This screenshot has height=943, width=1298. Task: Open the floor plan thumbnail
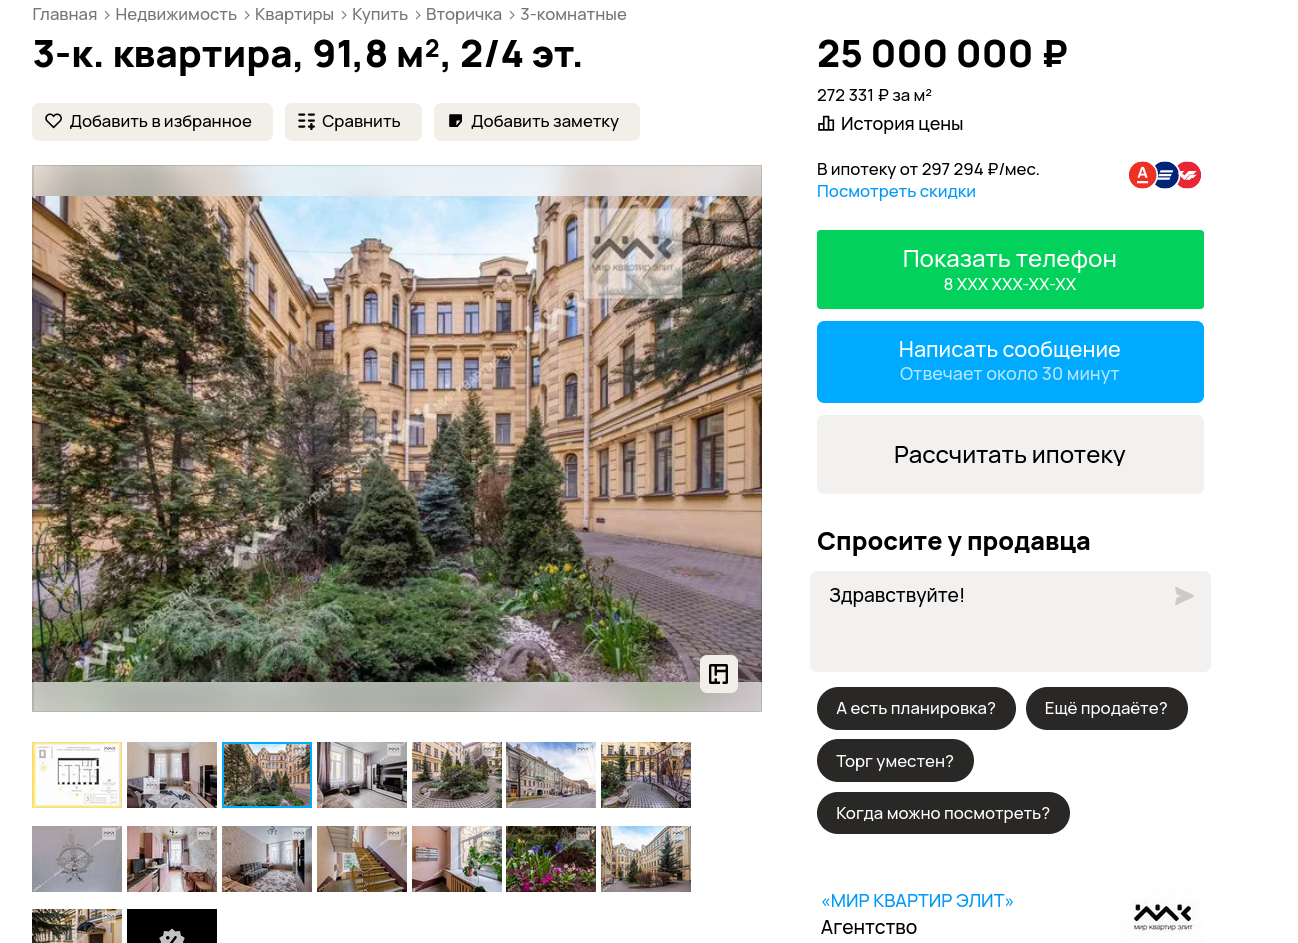coord(77,775)
